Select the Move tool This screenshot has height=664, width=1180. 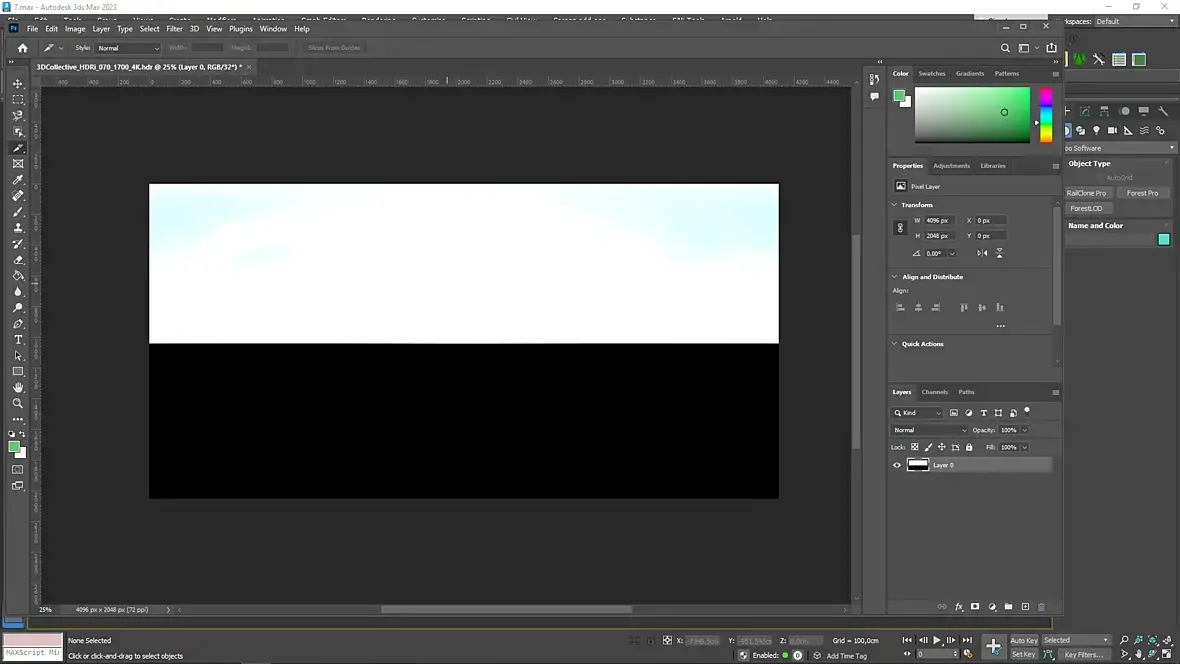[x=18, y=84]
